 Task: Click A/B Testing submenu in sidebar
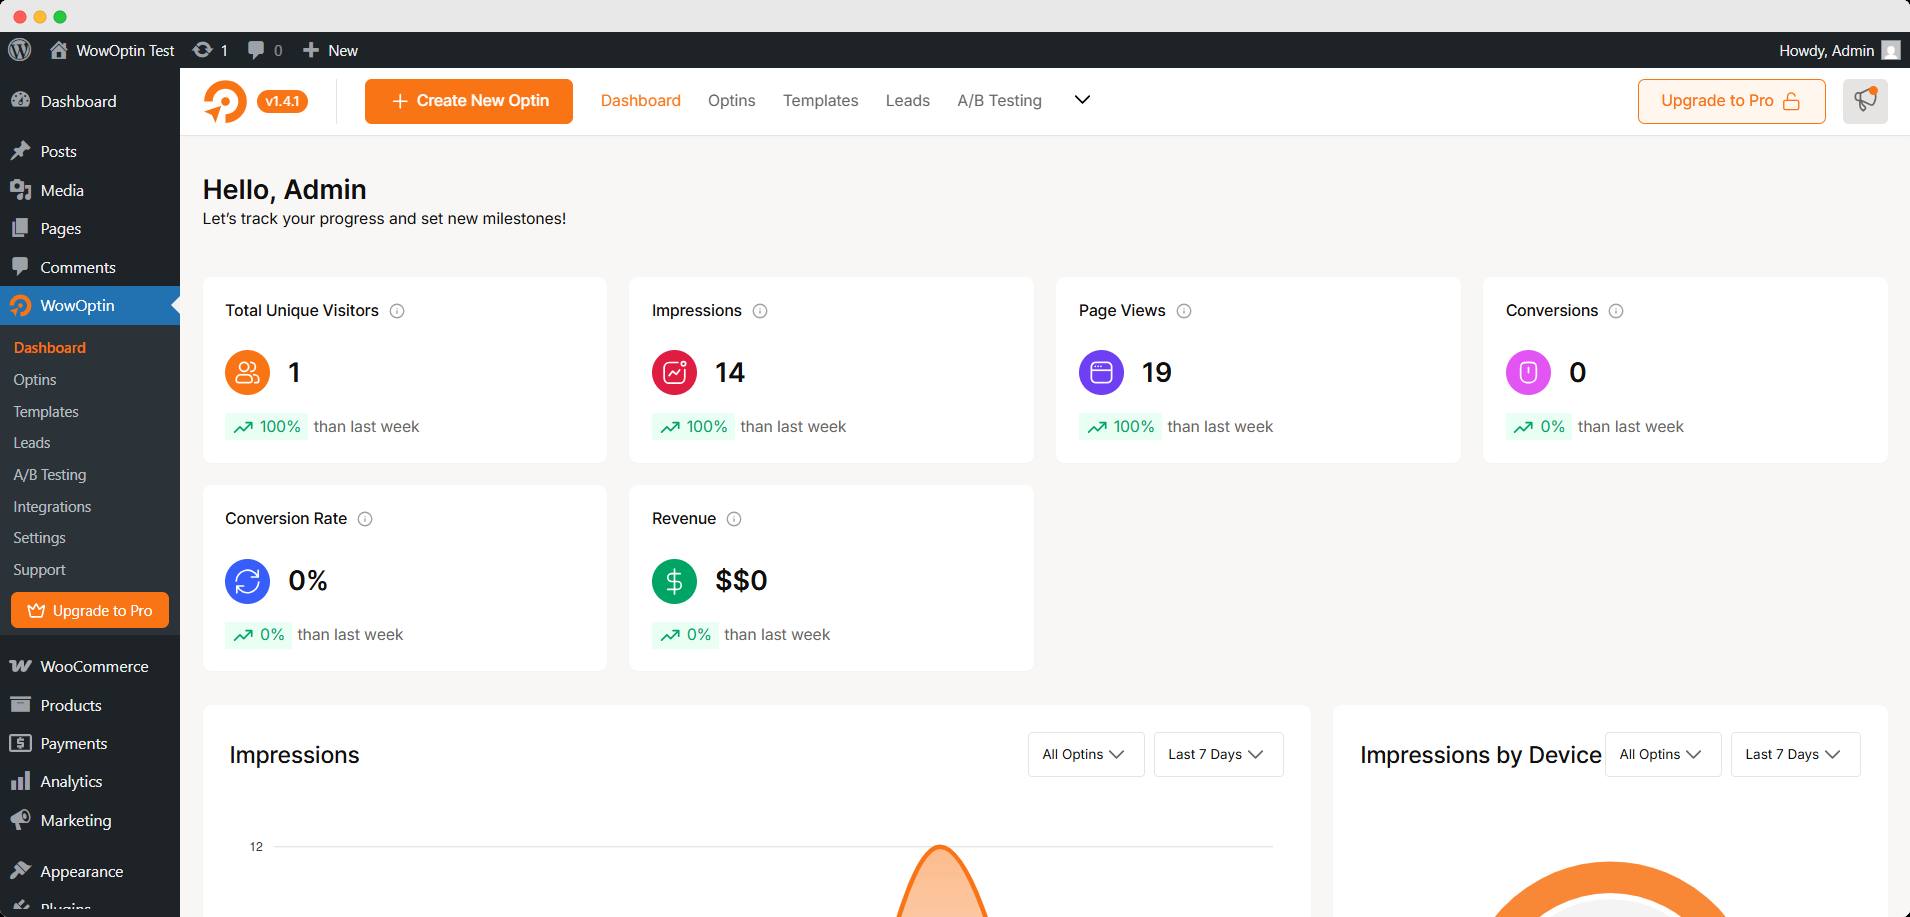pyautogui.click(x=50, y=475)
